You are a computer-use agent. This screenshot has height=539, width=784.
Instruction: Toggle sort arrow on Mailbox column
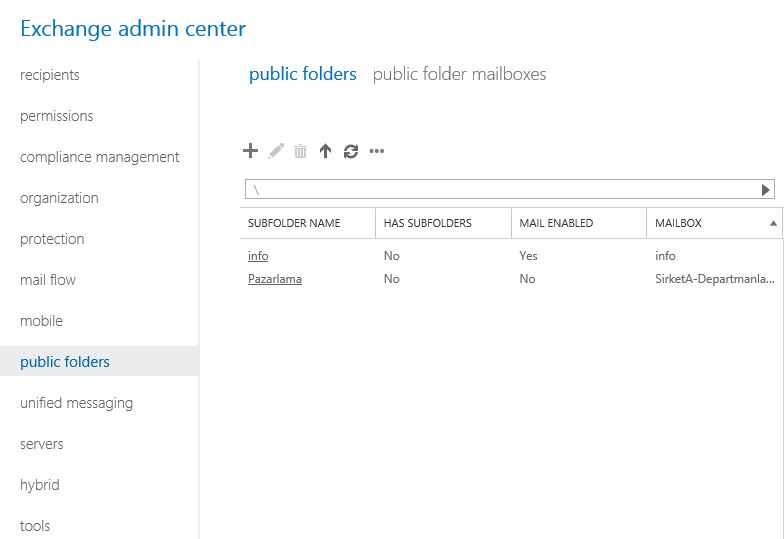coord(773,223)
